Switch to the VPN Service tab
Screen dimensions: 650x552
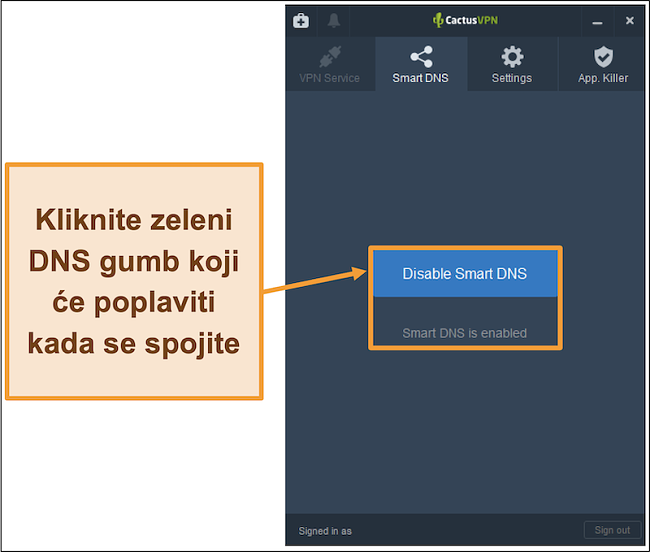tap(330, 64)
